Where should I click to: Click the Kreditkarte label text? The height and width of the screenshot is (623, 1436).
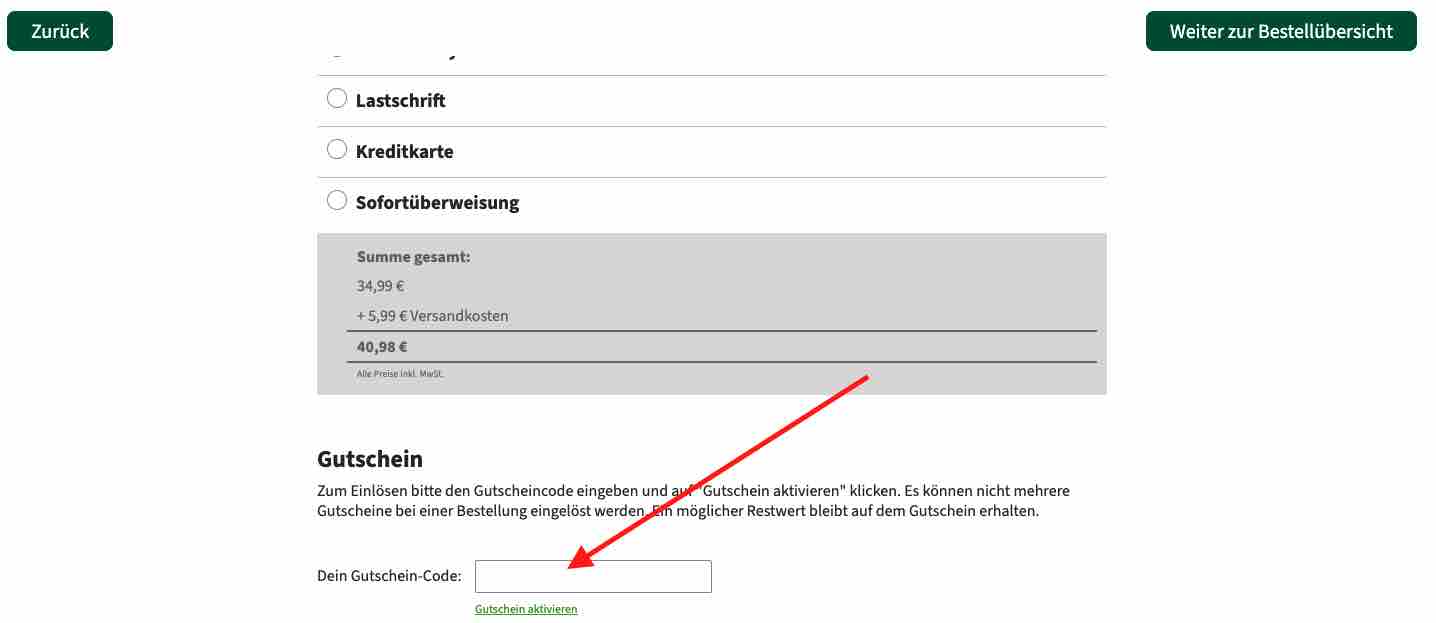click(405, 152)
